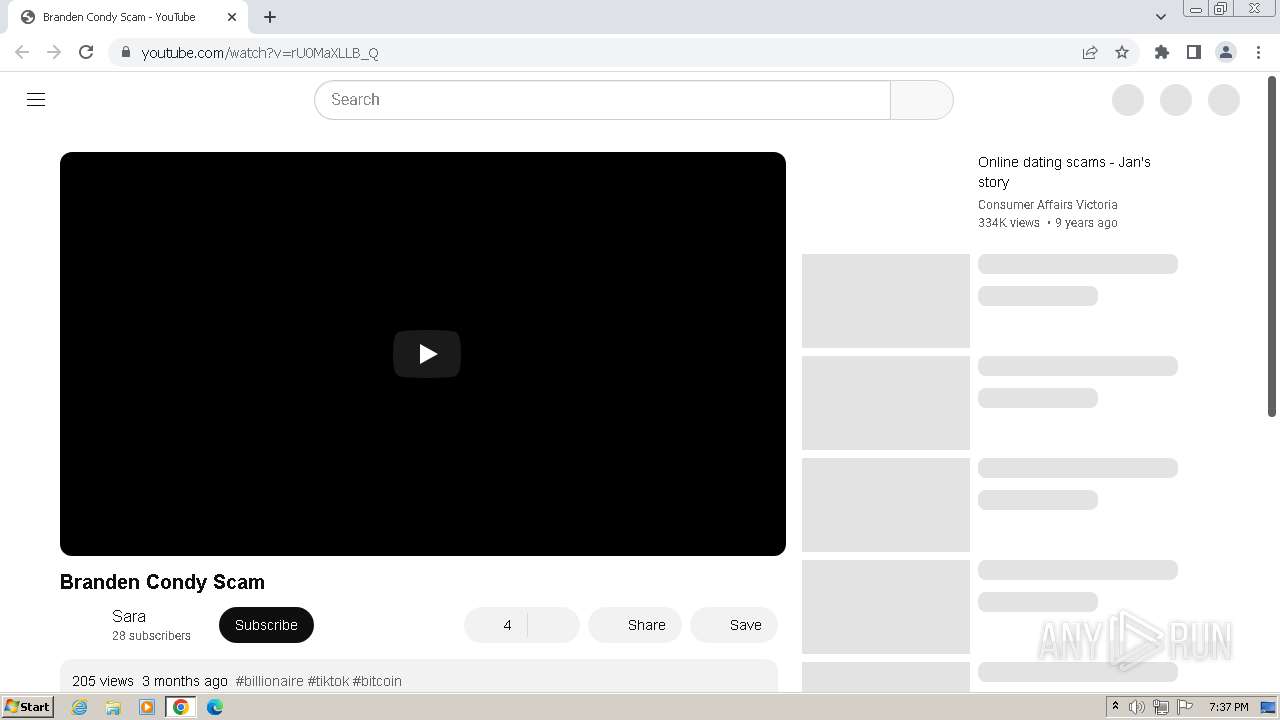Click the address bar URL
This screenshot has width=1280, height=720.
[260, 53]
